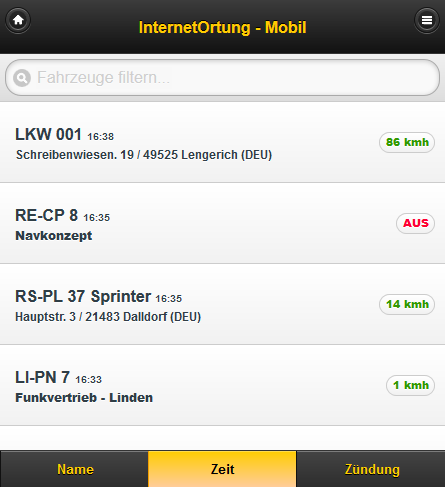
Task: Open the hamburger menu icon
Action: [x=427, y=20]
